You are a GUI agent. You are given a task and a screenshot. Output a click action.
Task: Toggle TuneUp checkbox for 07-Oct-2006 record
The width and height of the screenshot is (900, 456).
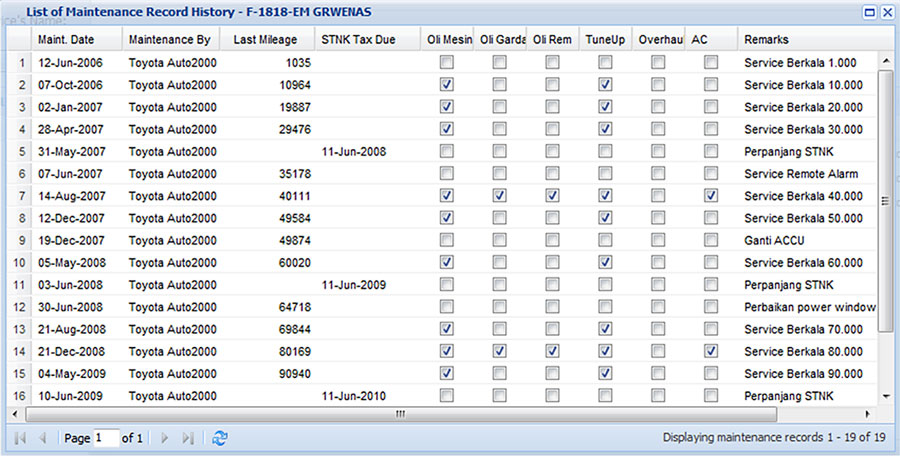click(605, 85)
